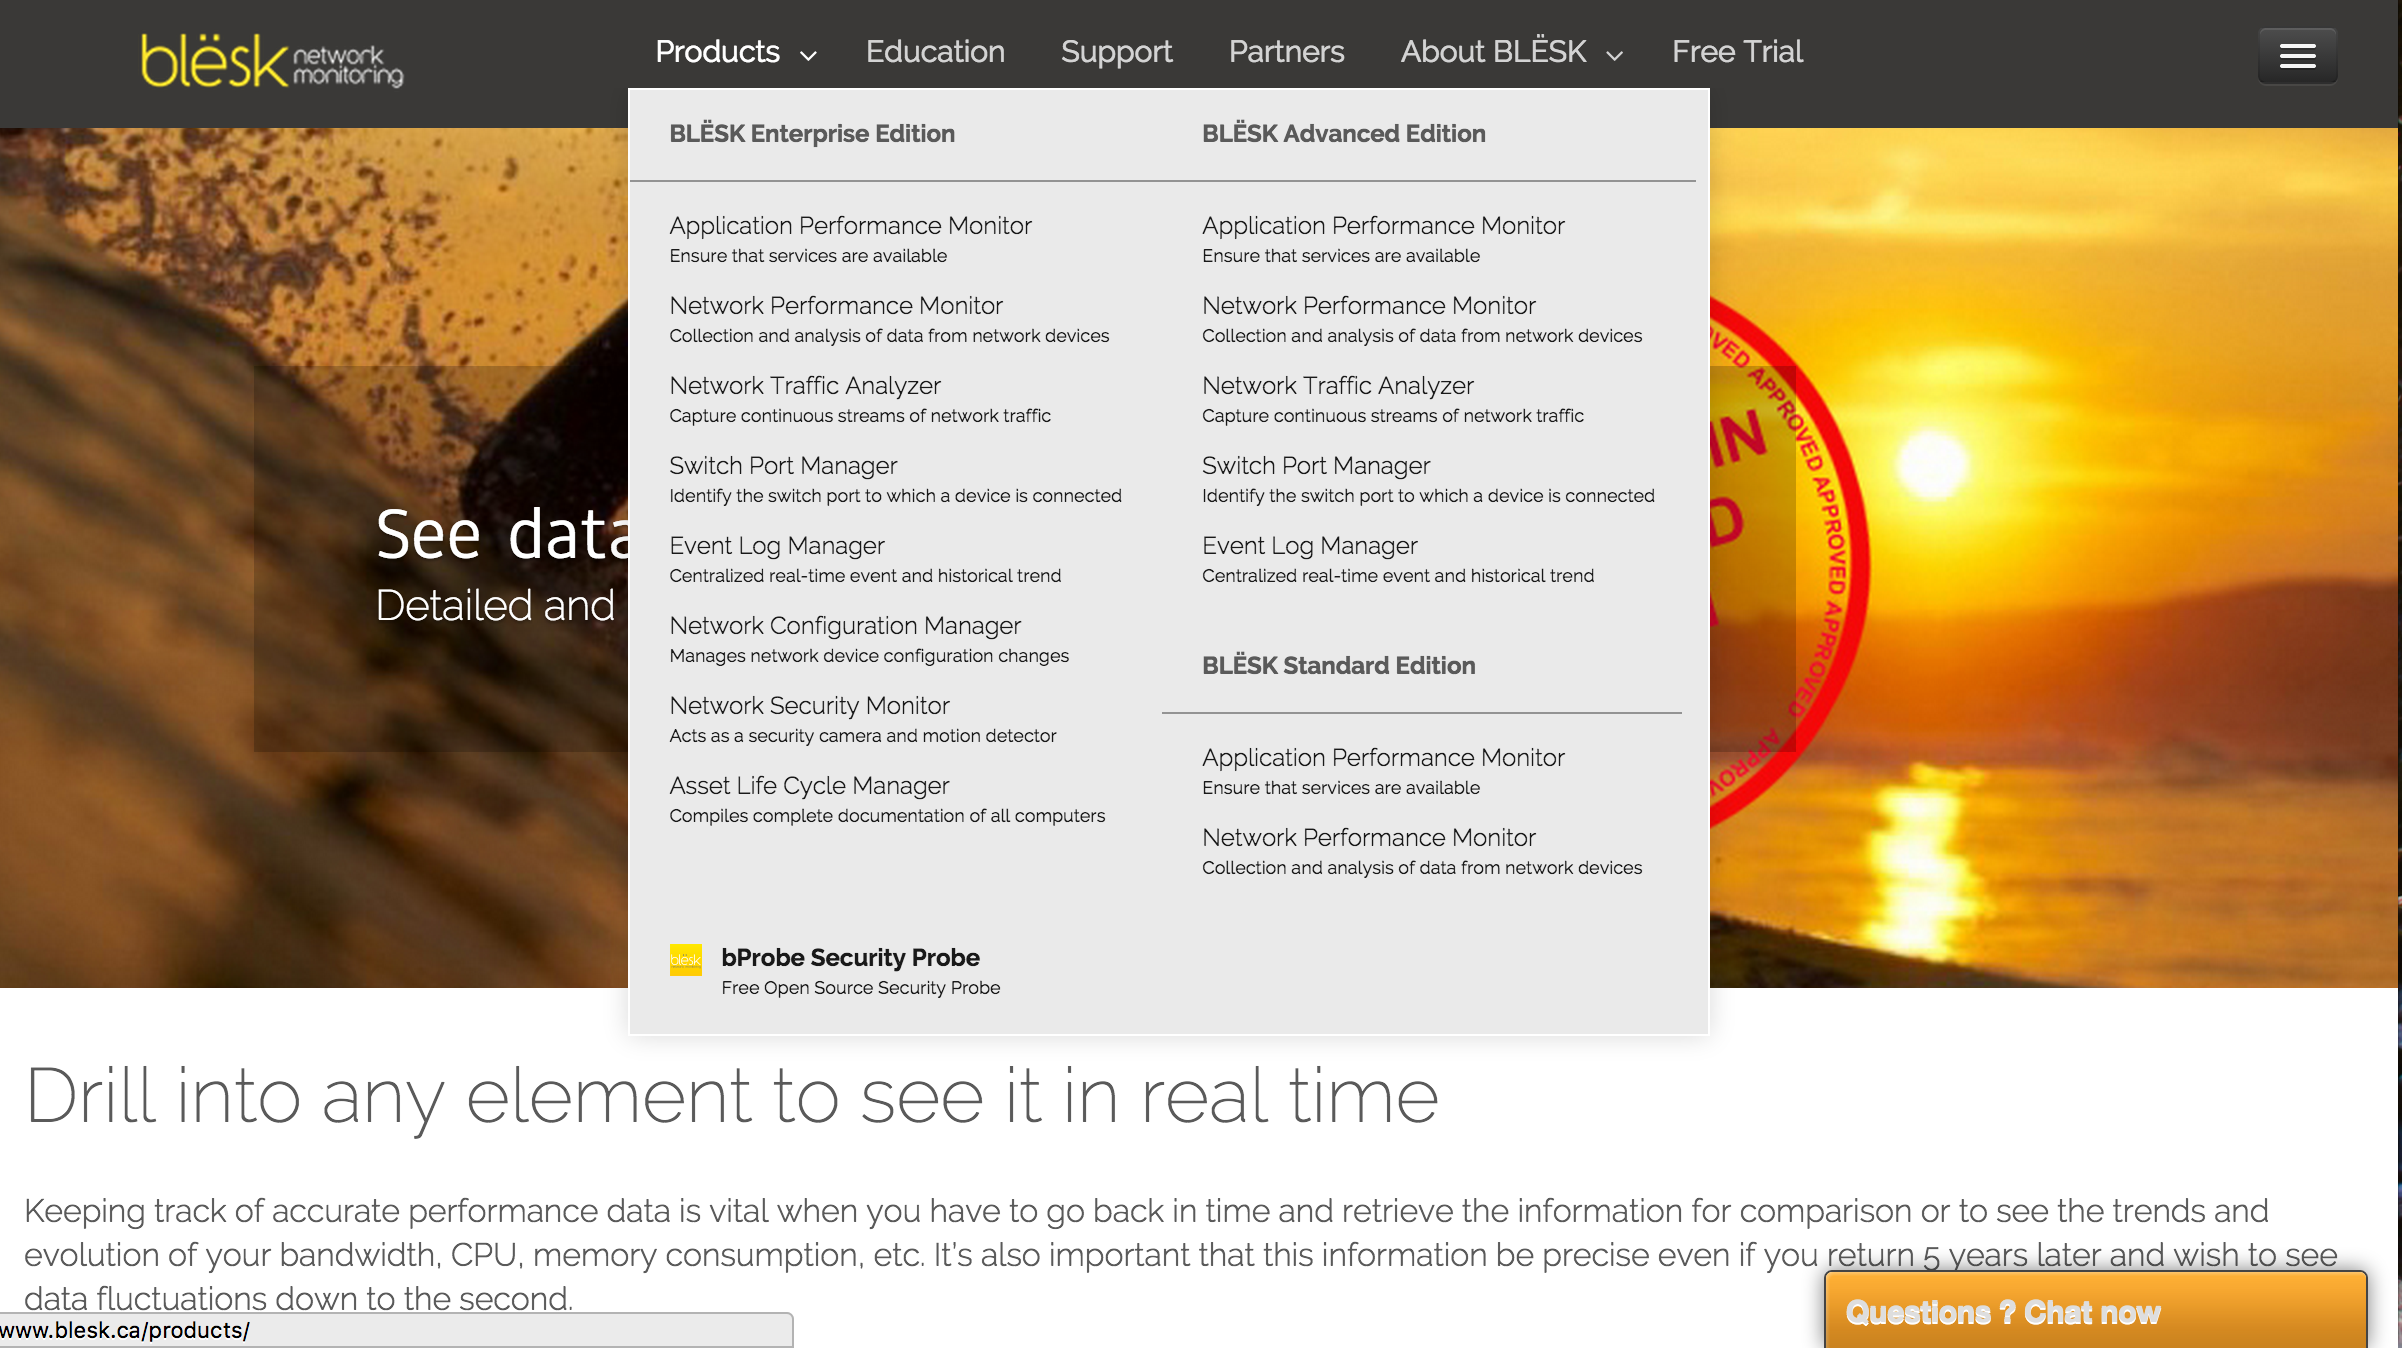Open Advanced edition Switch Port Manager

point(1315,466)
